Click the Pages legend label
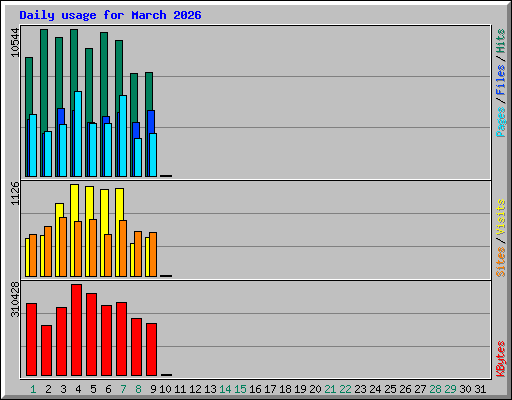The width and height of the screenshot is (512, 400). tap(500, 122)
